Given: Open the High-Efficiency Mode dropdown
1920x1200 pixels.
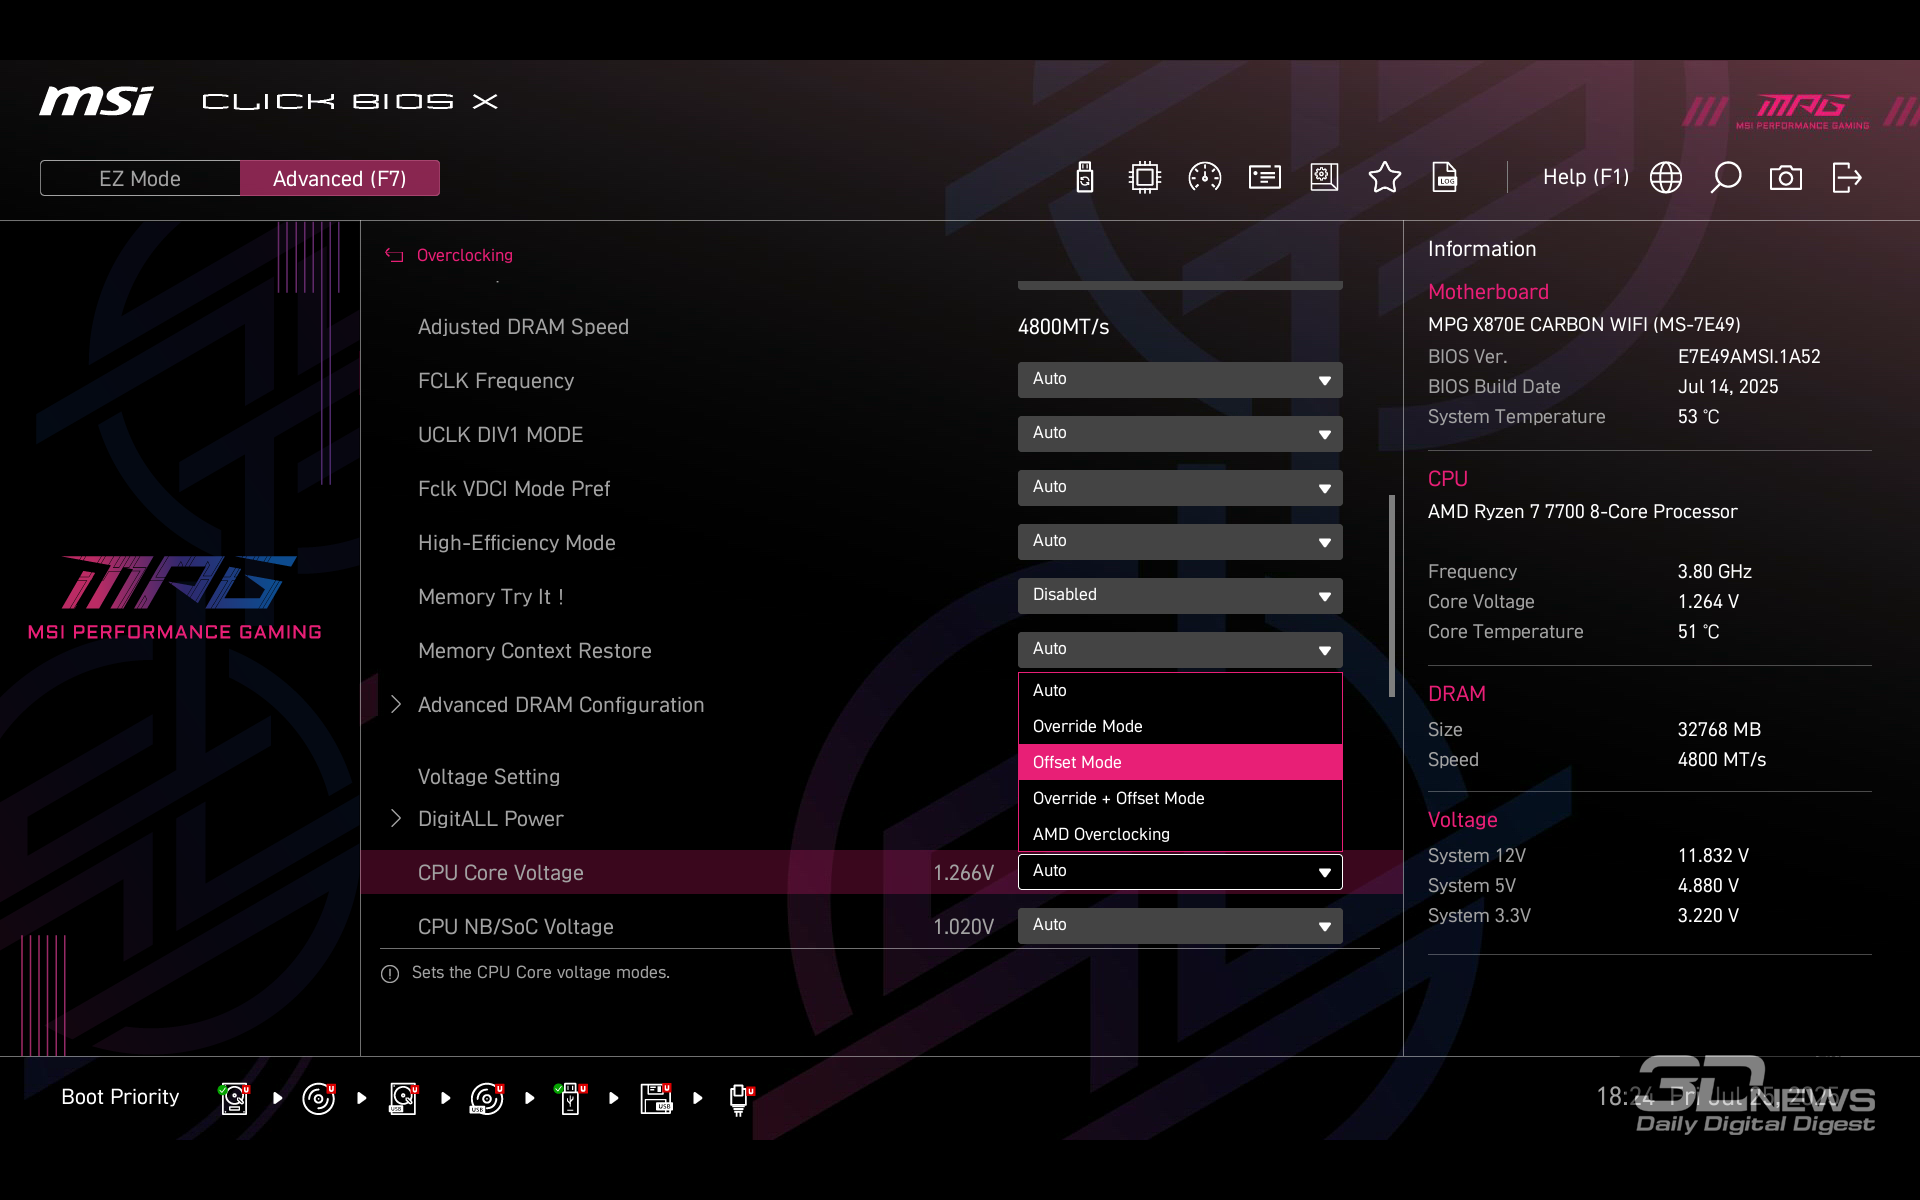Looking at the screenshot, I should [x=1180, y=542].
